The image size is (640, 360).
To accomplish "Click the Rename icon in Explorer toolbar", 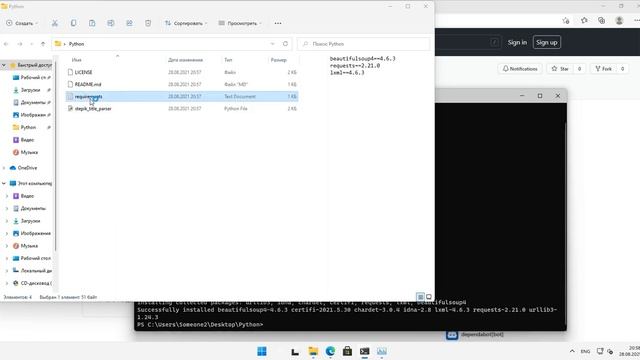I will [x=111, y=23].
